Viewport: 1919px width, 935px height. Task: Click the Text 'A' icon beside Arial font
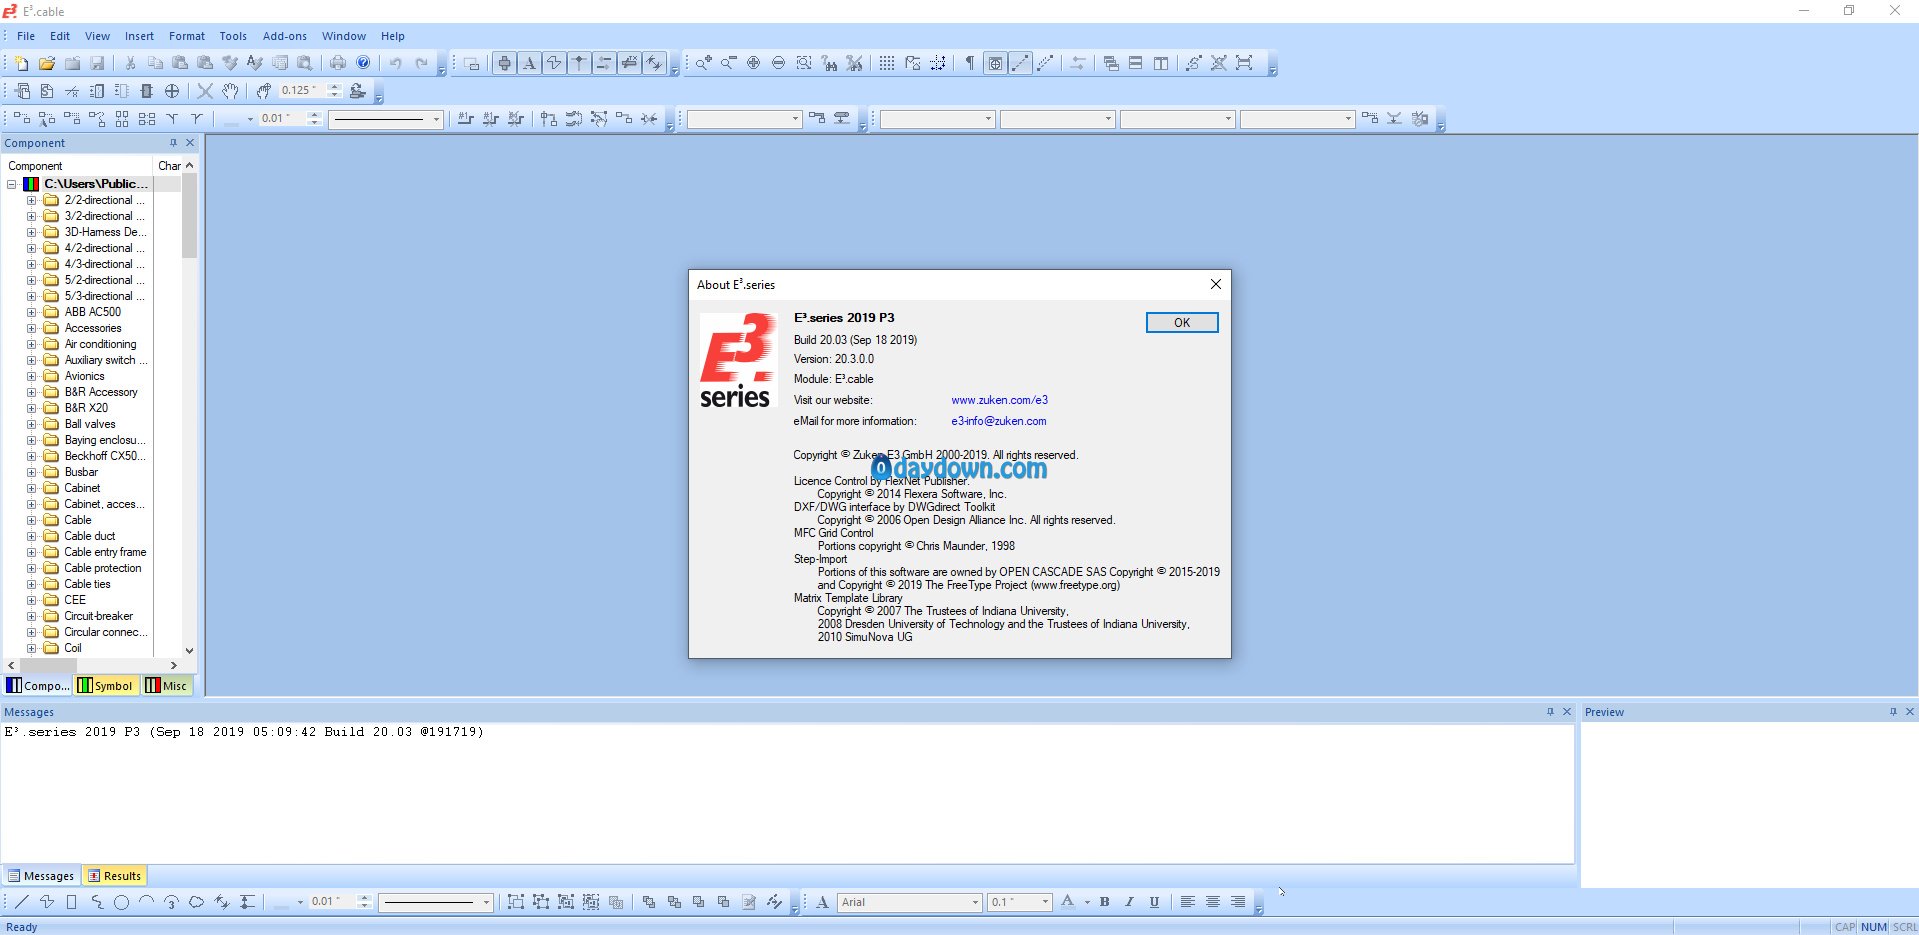(x=822, y=902)
